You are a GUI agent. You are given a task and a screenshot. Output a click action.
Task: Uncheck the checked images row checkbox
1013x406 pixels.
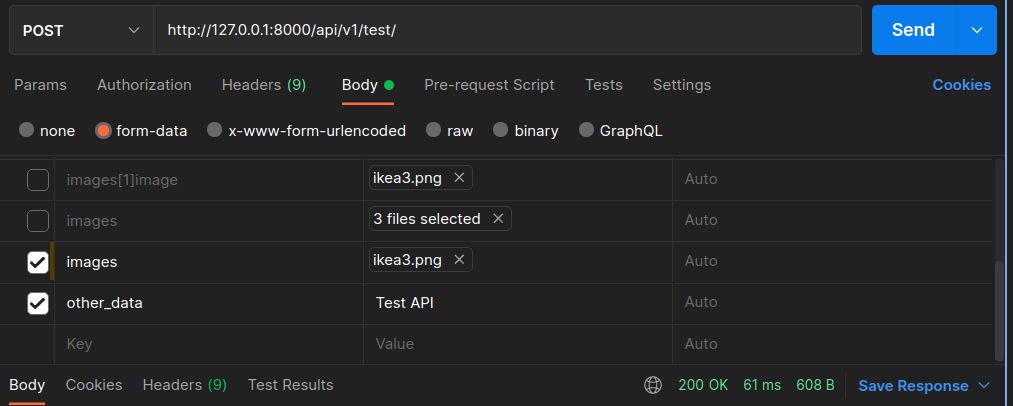click(37, 262)
